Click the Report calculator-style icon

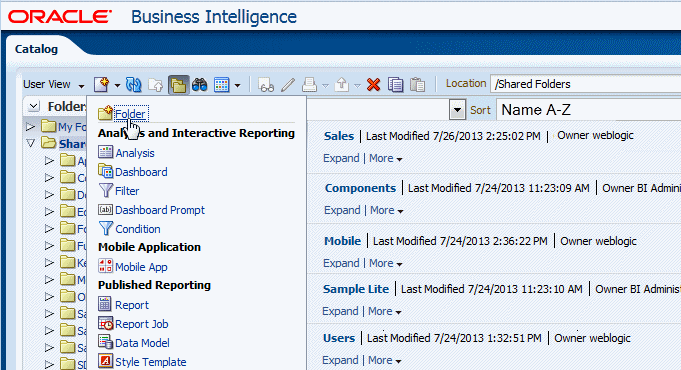(x=105, y=304)
